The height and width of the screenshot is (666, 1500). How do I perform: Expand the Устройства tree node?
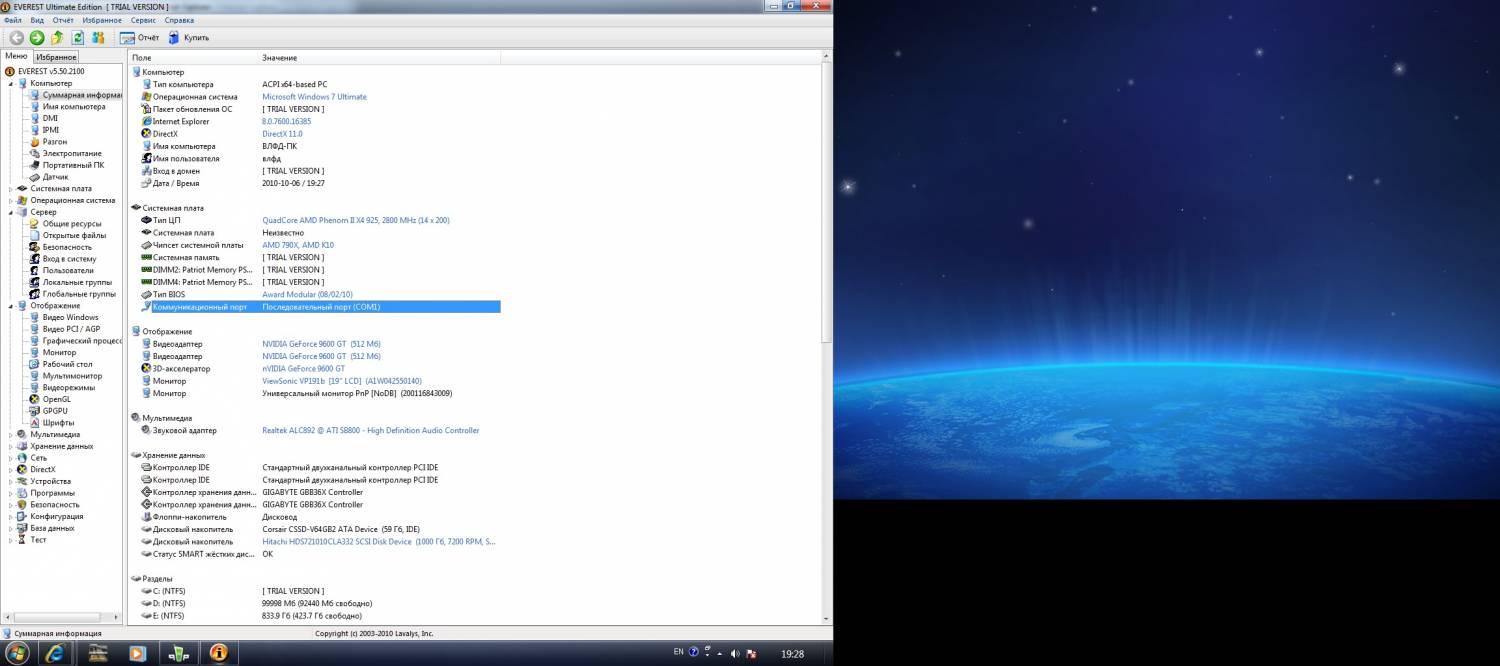[12, 481]
